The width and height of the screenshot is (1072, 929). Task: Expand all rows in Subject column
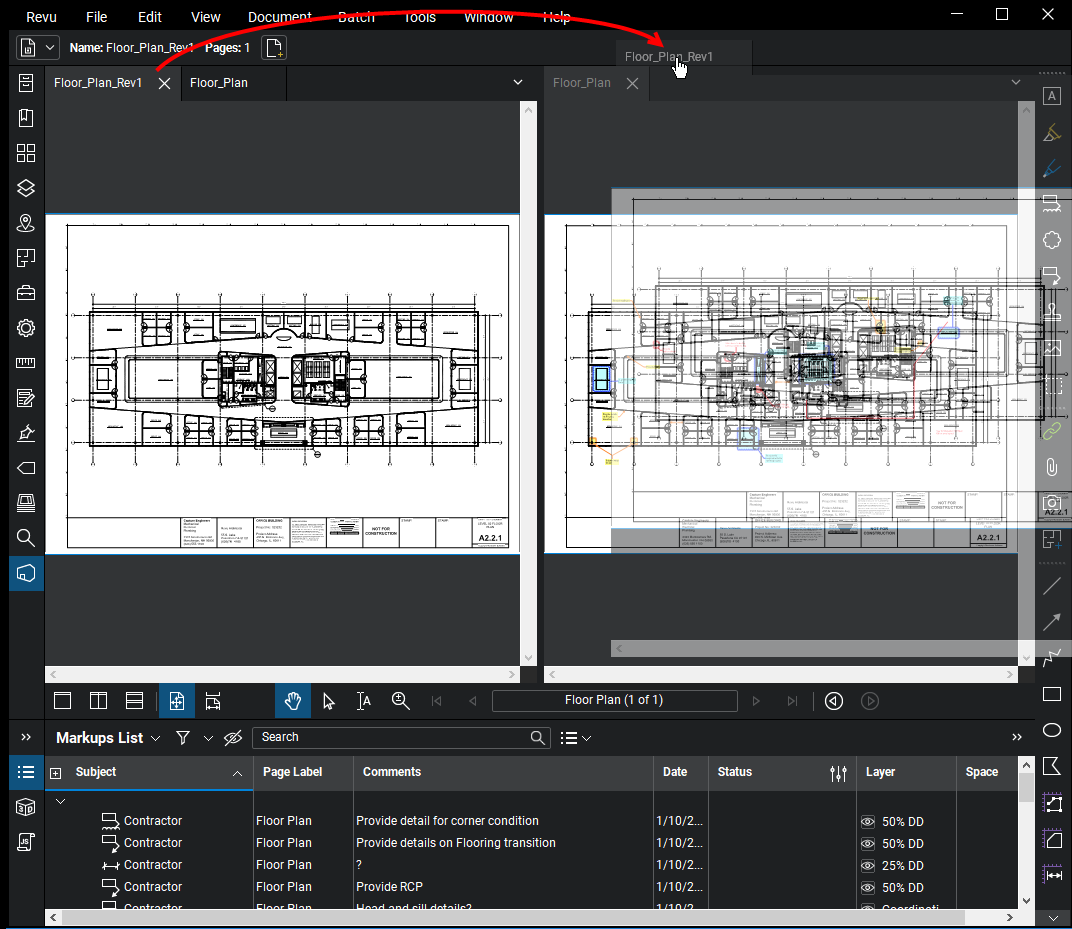[x=55, y=773]
